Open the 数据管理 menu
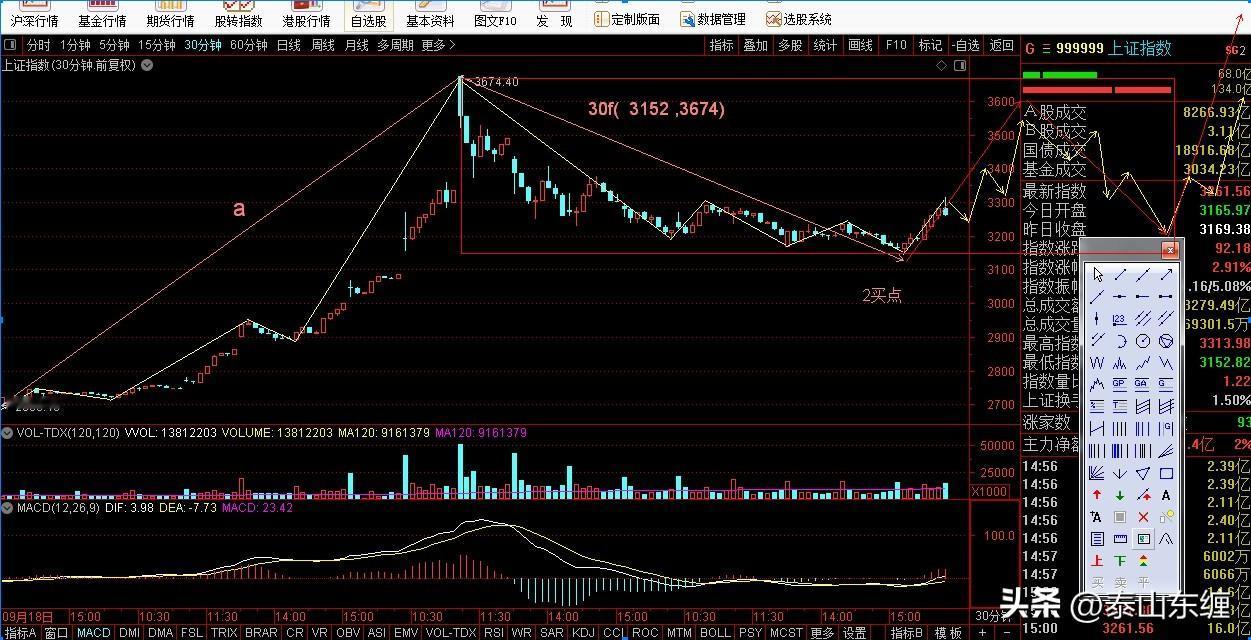 coord(713,19)
